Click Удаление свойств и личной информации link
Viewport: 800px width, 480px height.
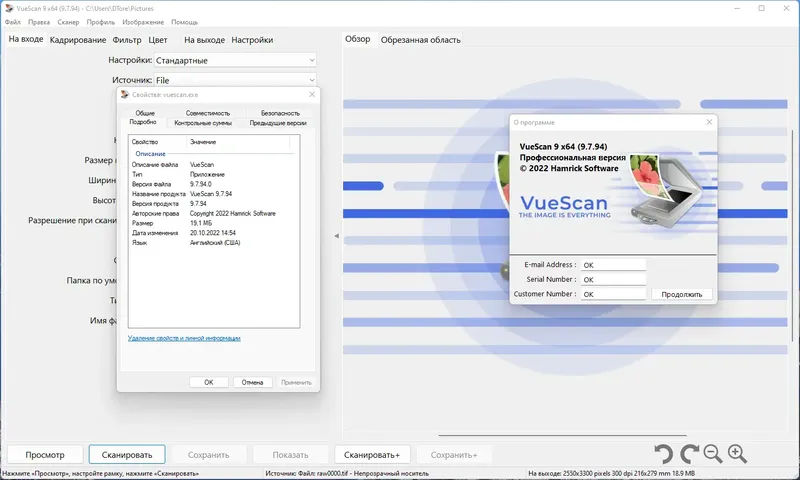coord(184,338)
